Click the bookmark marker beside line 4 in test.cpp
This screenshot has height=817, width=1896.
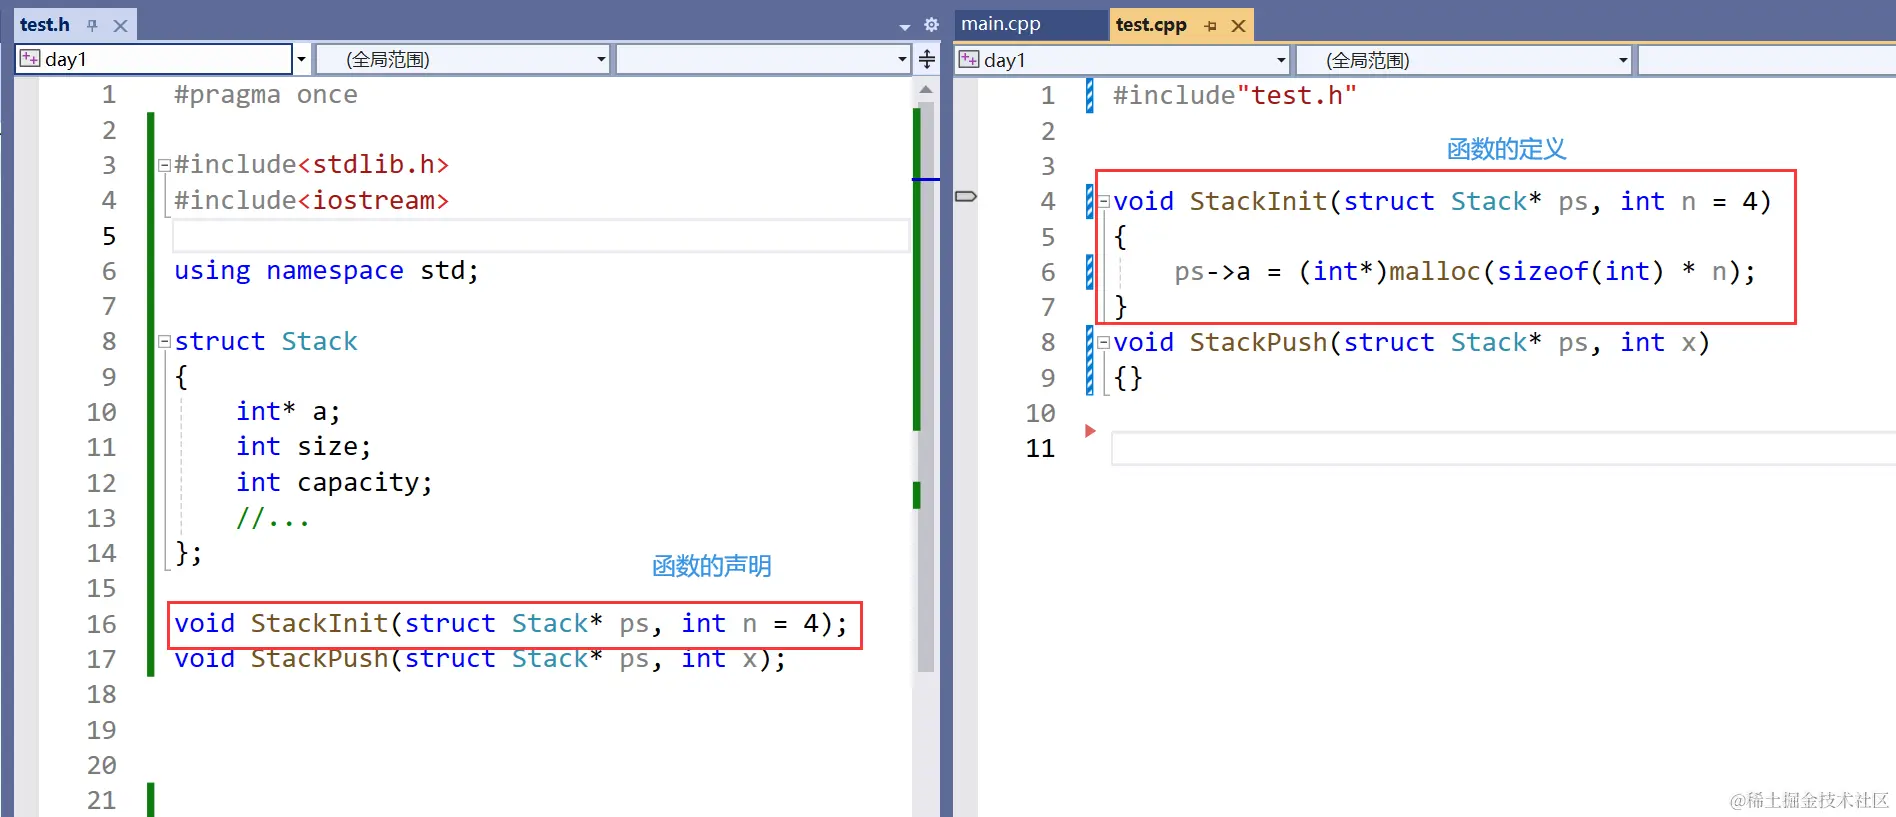tap(966, 196)
